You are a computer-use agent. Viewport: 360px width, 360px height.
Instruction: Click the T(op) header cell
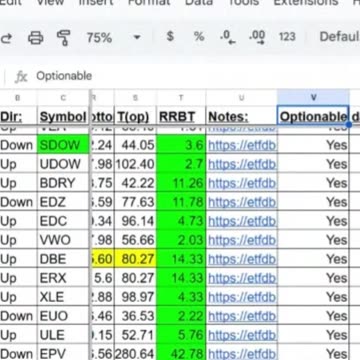135,116
